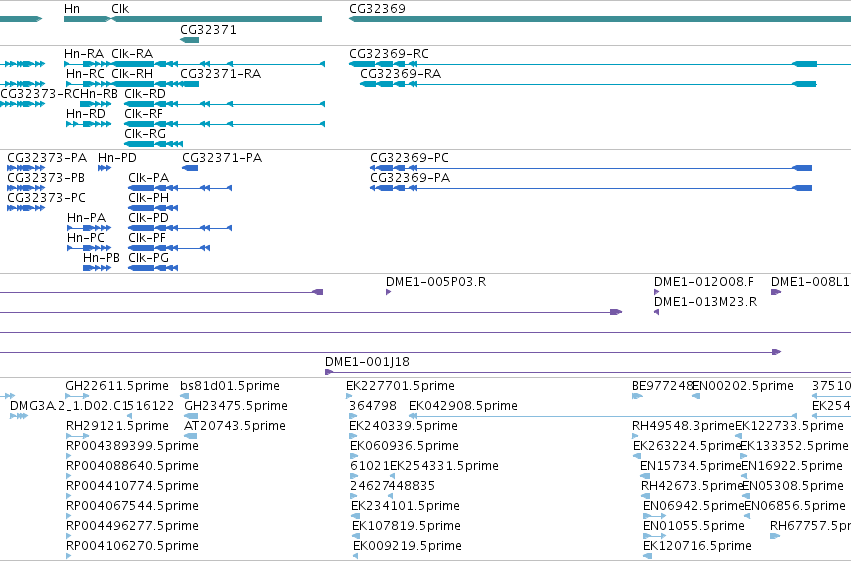
Task: Click transcript Hn-RD label
Action: pyautogui.click(x=86, y=114)
